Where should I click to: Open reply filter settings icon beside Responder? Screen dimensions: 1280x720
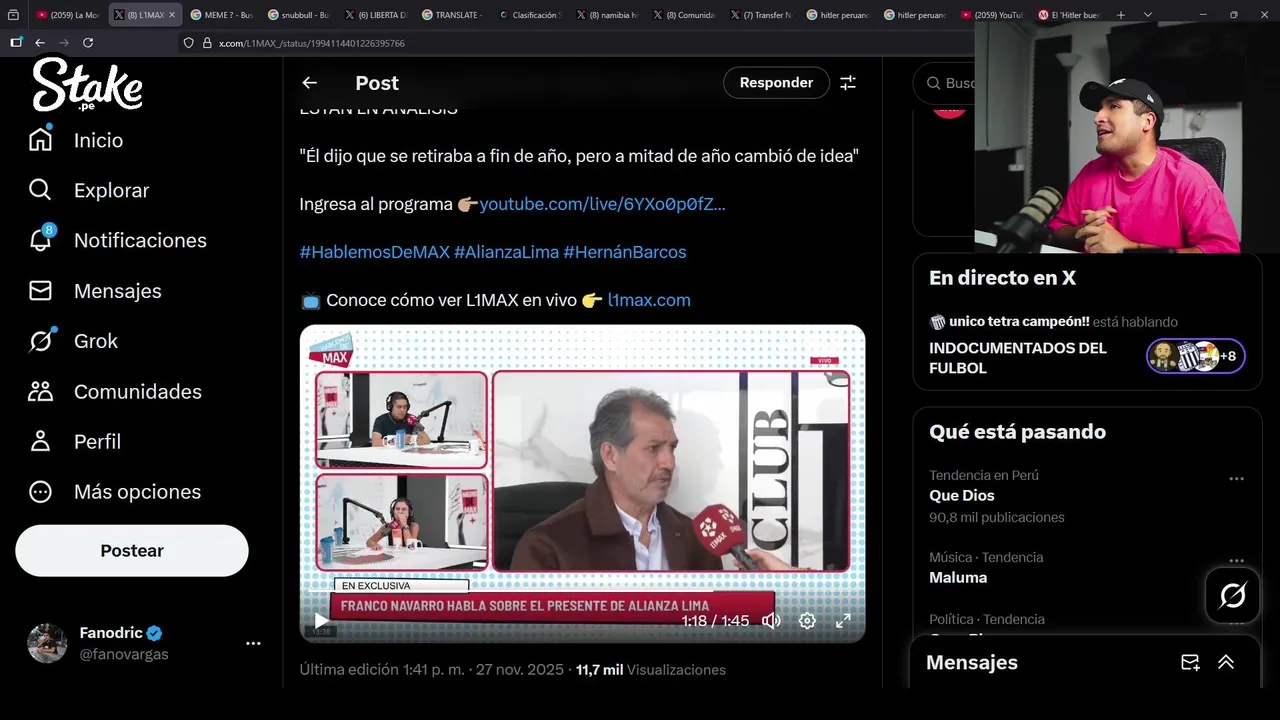848,83
